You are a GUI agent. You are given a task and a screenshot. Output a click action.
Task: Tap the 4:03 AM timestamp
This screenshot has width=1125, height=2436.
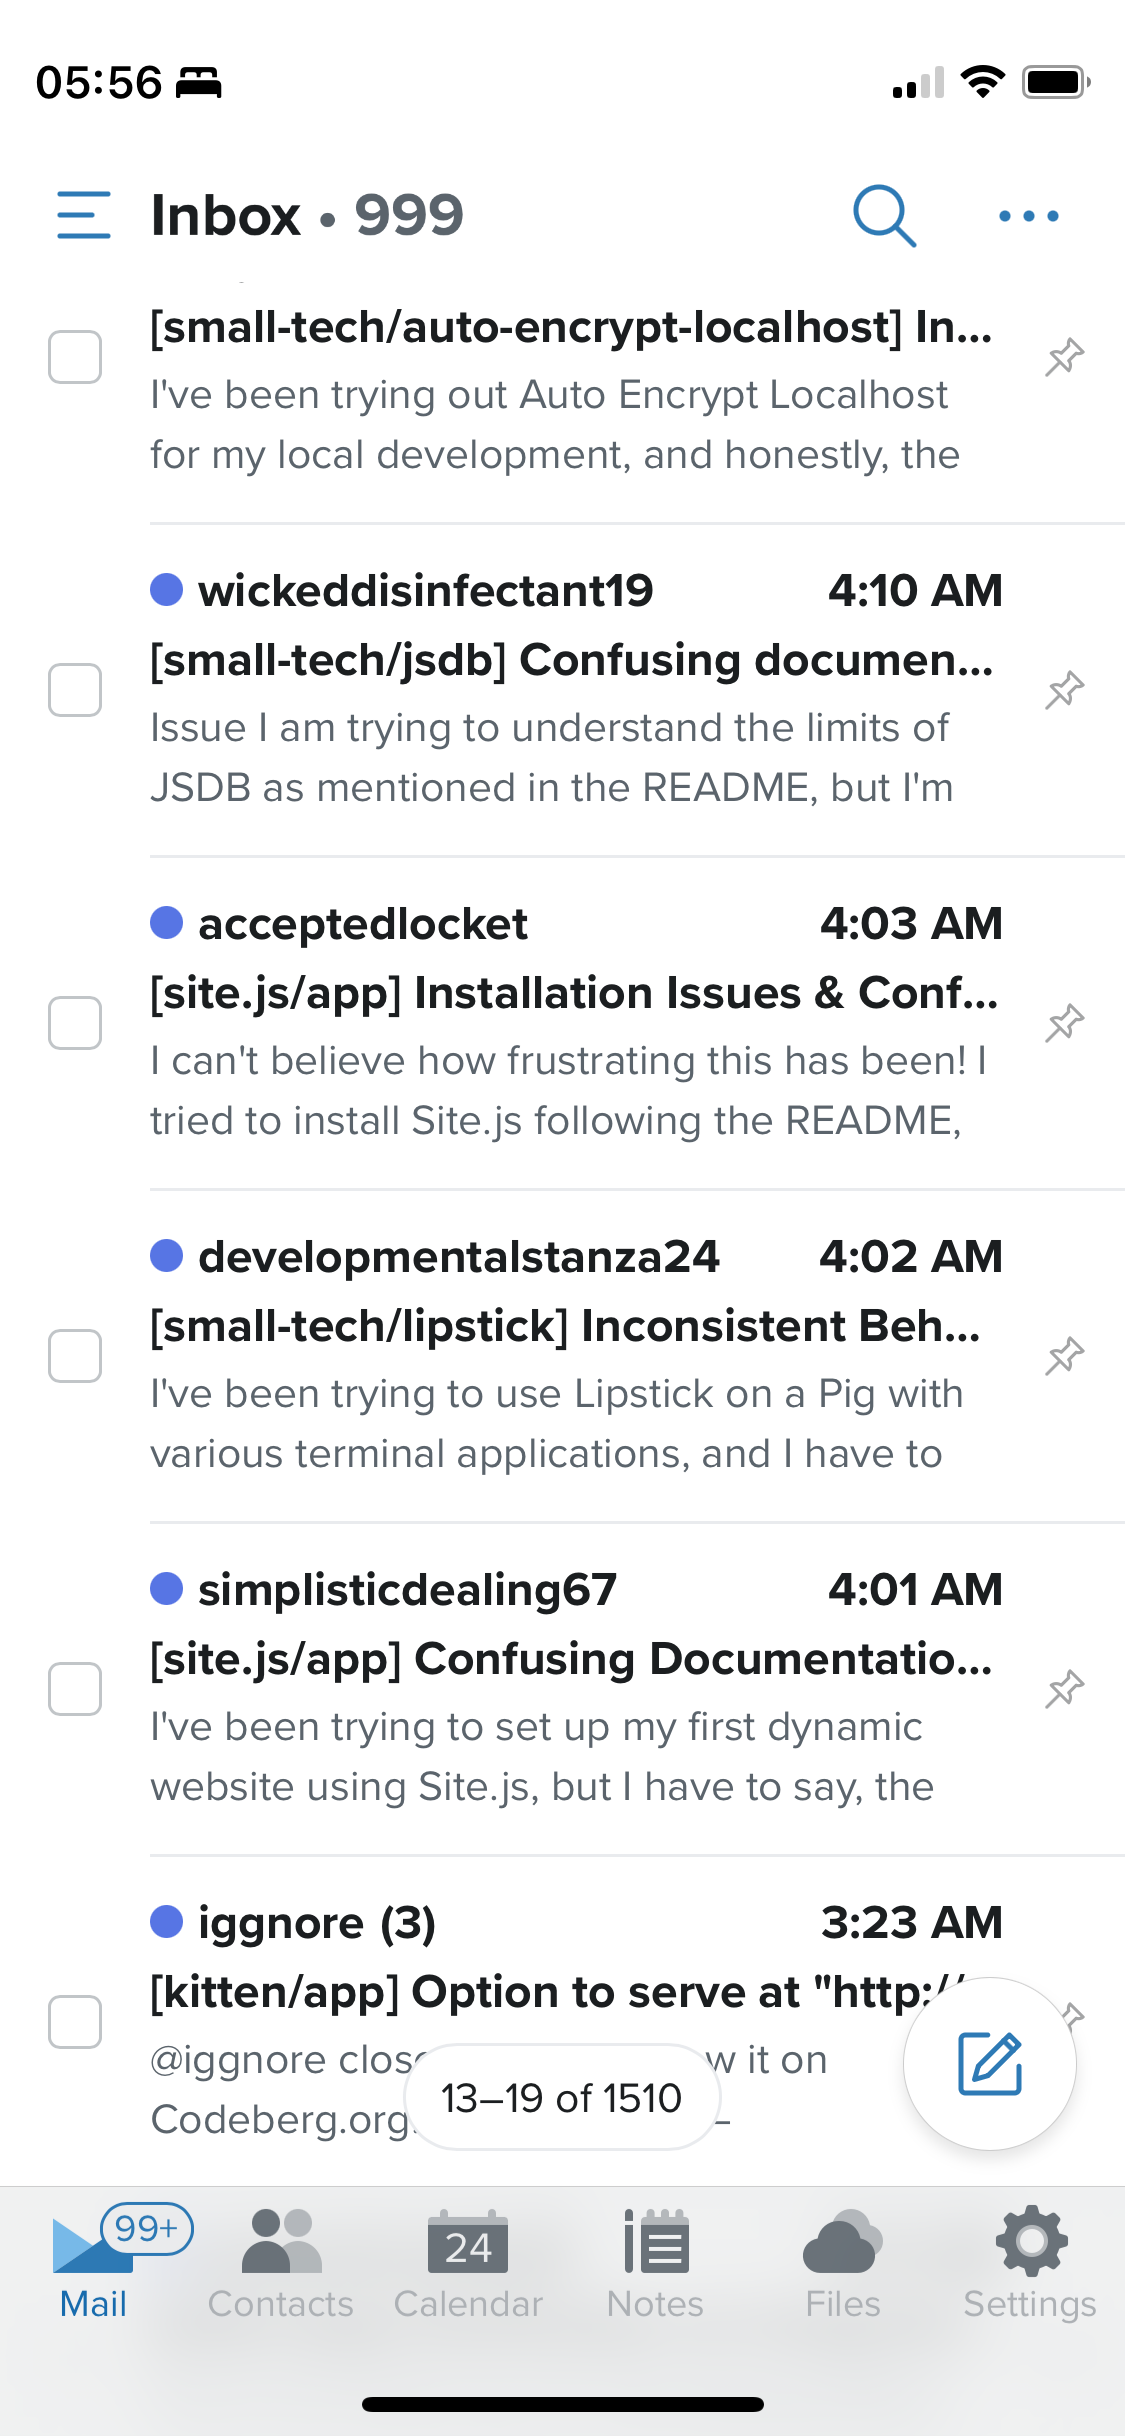click(911, 923)
